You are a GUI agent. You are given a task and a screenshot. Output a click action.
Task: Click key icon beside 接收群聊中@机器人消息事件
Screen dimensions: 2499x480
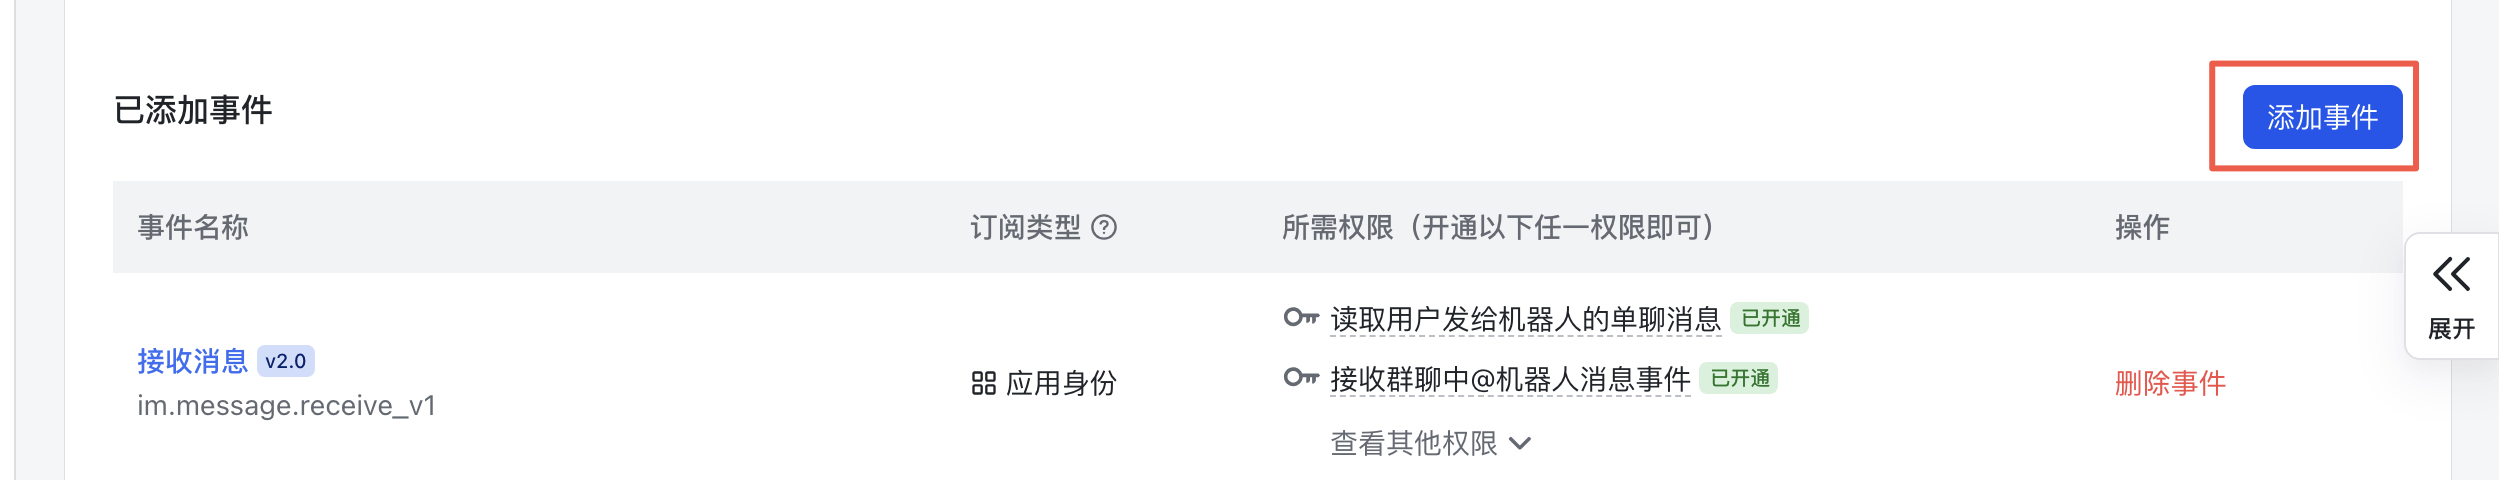tap(1301, 378)
